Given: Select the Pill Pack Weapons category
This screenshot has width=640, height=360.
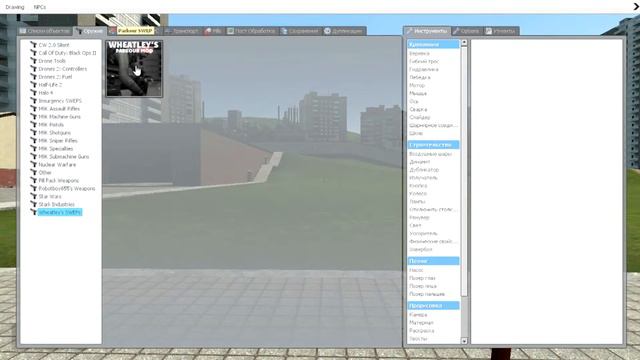Looking at the screenshot, I should (59, 180).
